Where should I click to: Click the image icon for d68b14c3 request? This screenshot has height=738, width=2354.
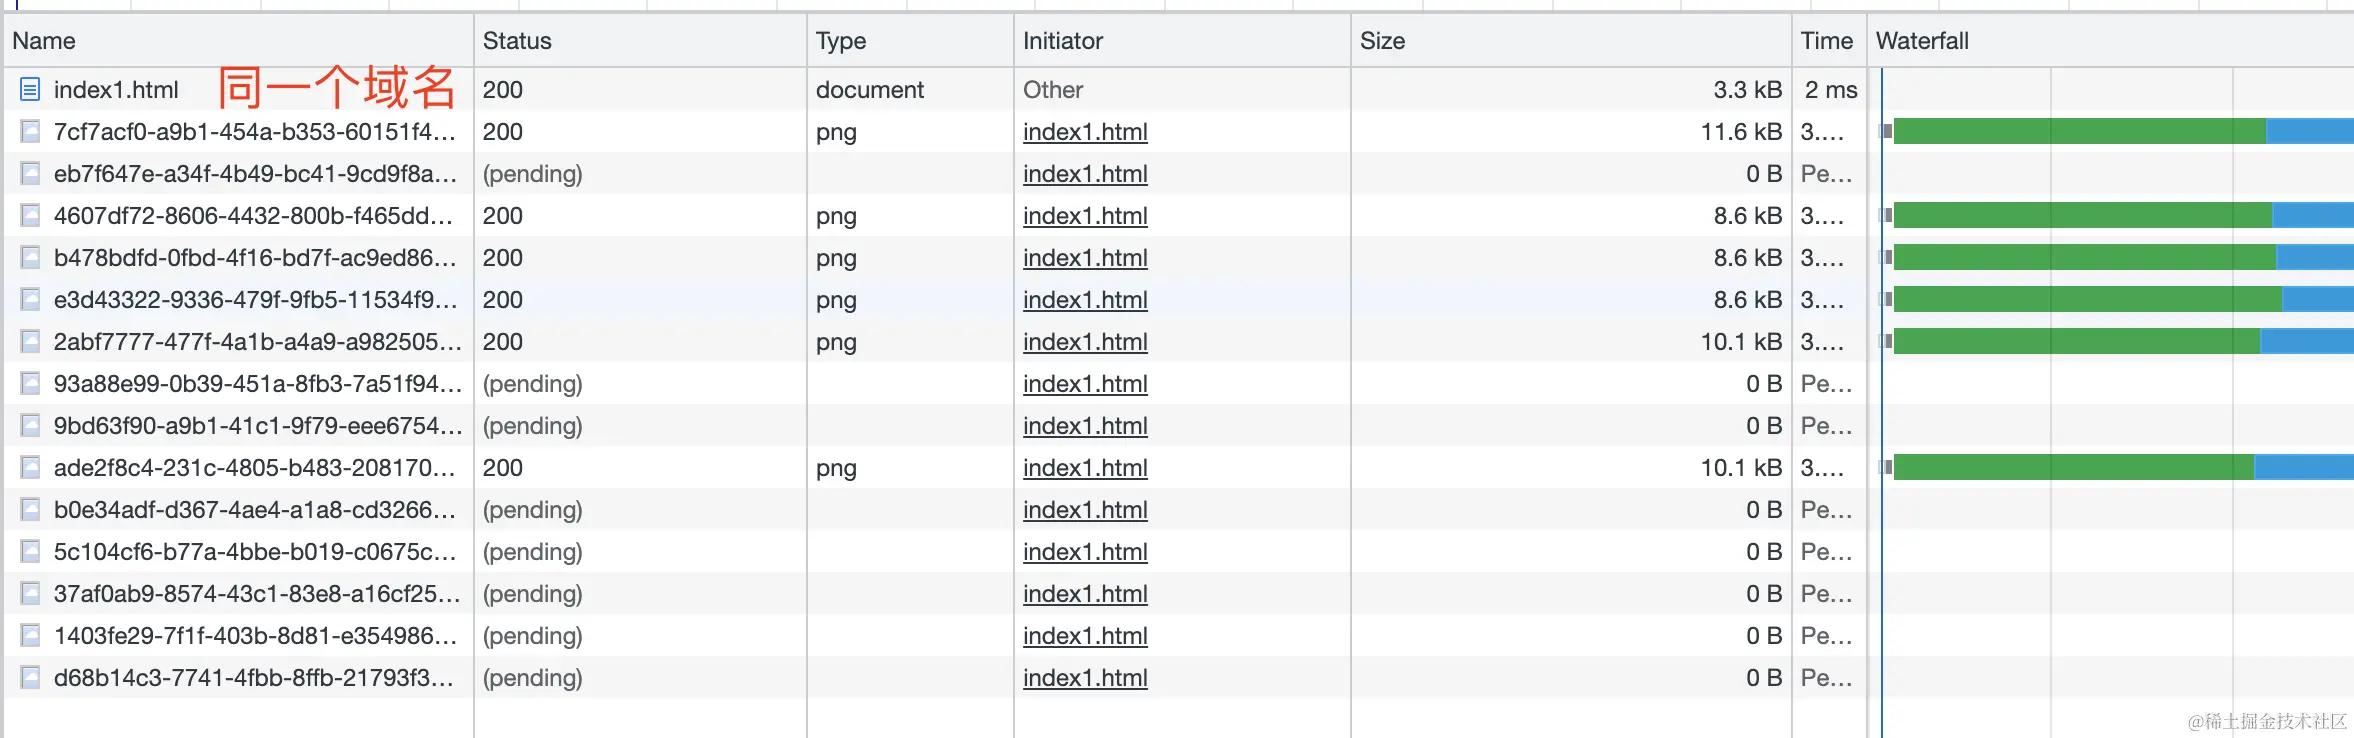pos(30,678)
